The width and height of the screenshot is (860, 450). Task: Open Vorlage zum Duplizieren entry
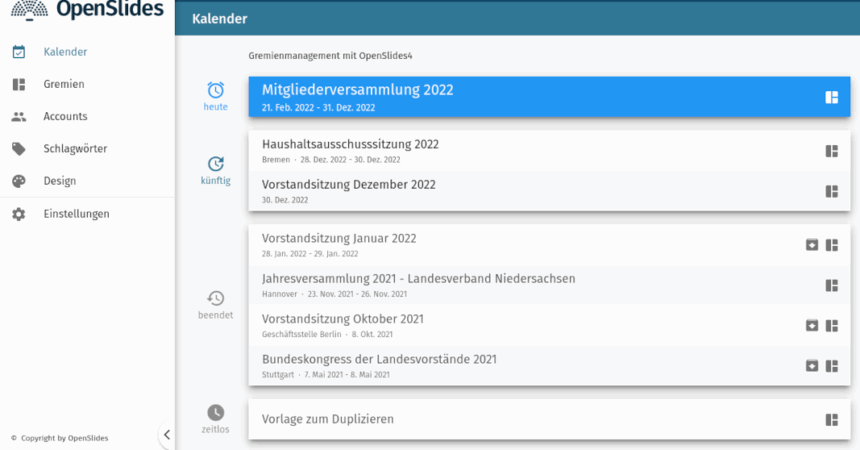click(x=549, y=419)
